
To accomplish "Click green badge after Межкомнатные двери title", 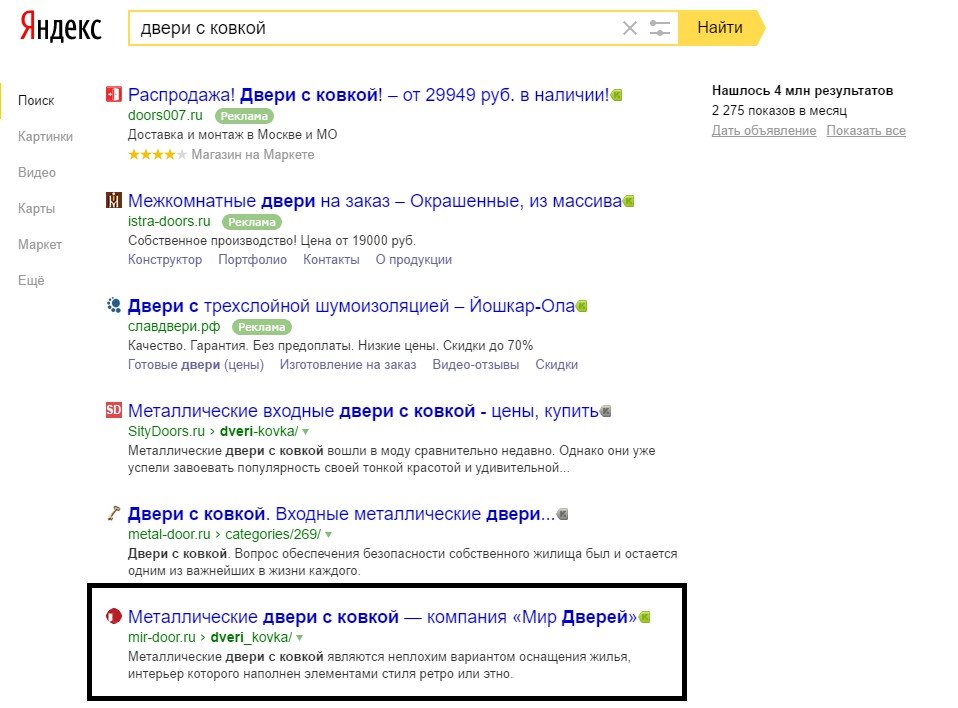I will (629, 201).
